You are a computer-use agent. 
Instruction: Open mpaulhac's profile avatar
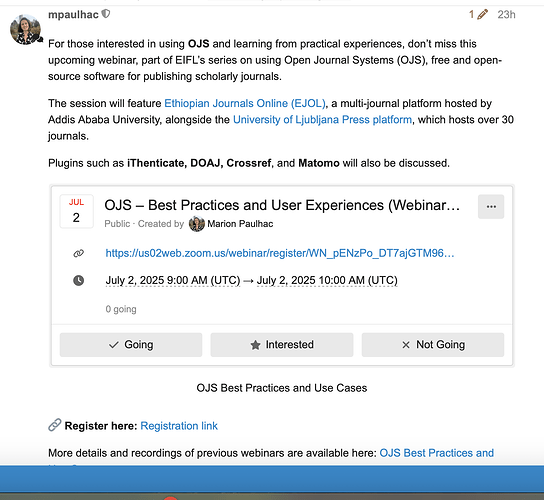point(25,29)
